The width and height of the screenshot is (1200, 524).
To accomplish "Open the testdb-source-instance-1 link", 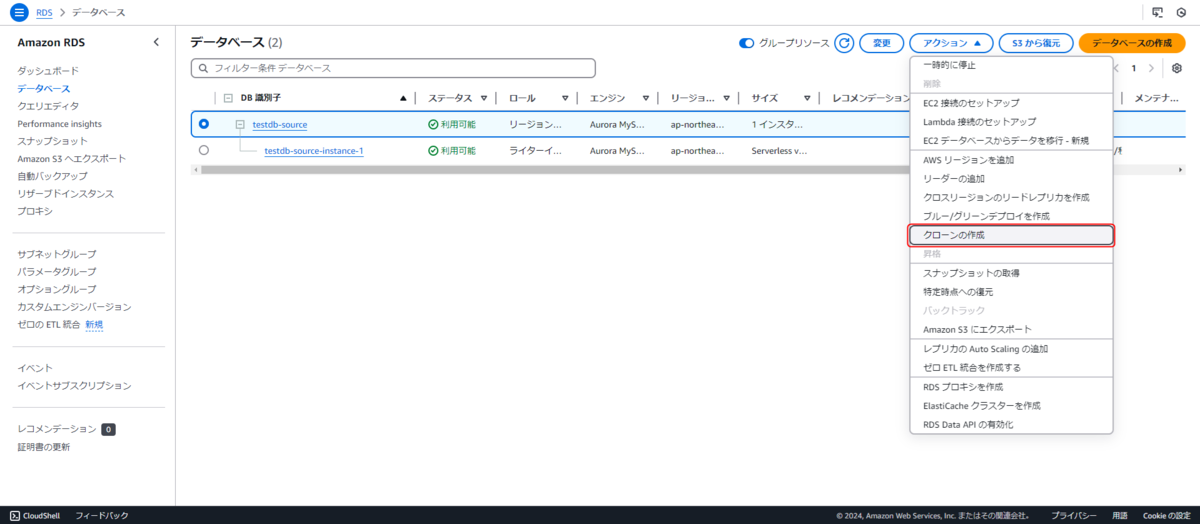I will tap(313, 151).
